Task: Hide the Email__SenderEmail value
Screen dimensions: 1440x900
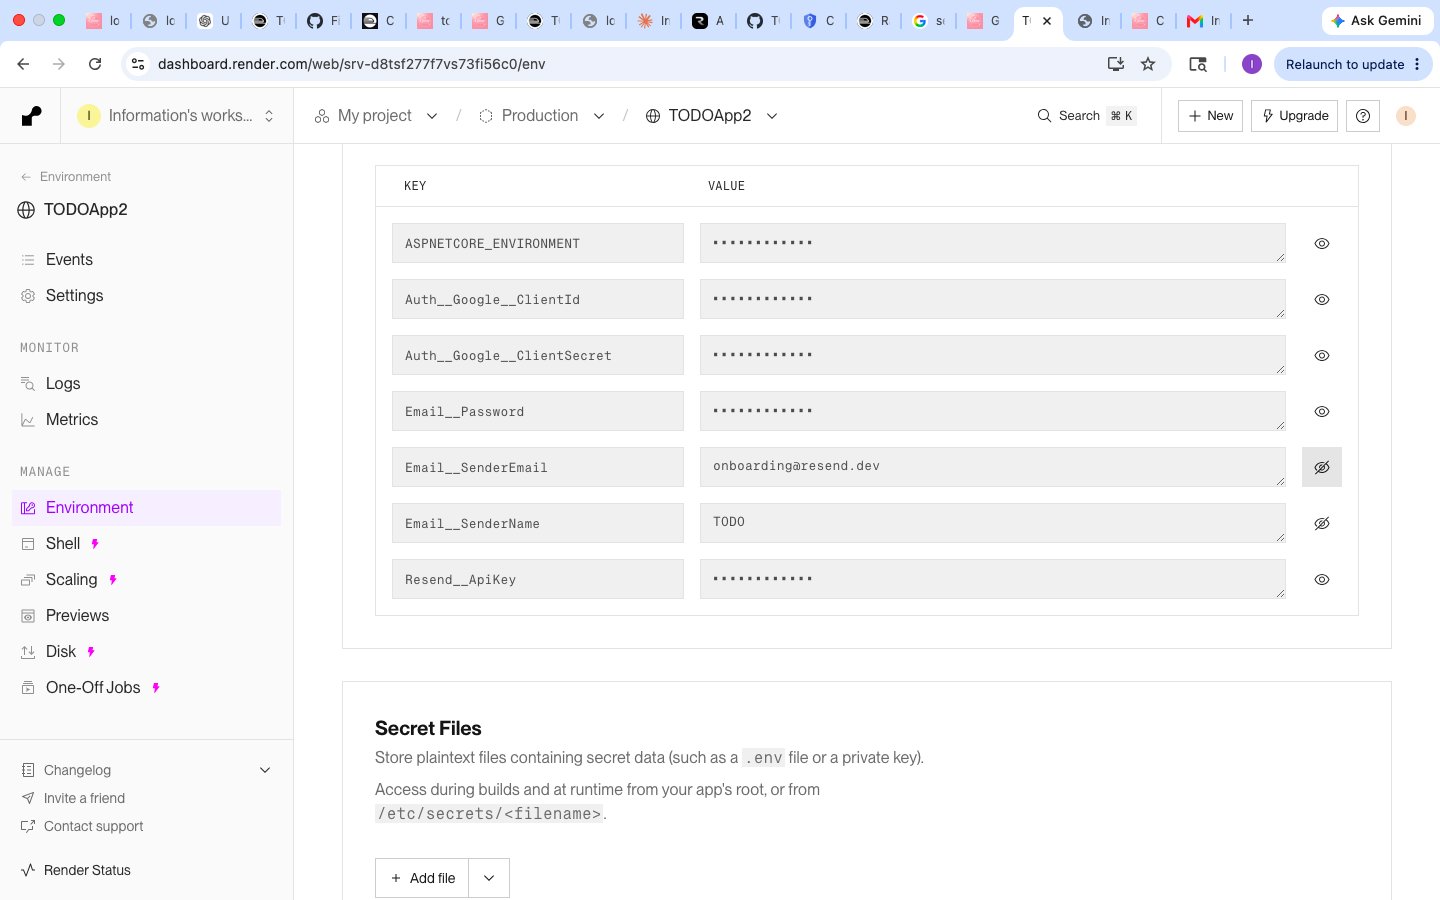Action: click(x=1321, y=467)
